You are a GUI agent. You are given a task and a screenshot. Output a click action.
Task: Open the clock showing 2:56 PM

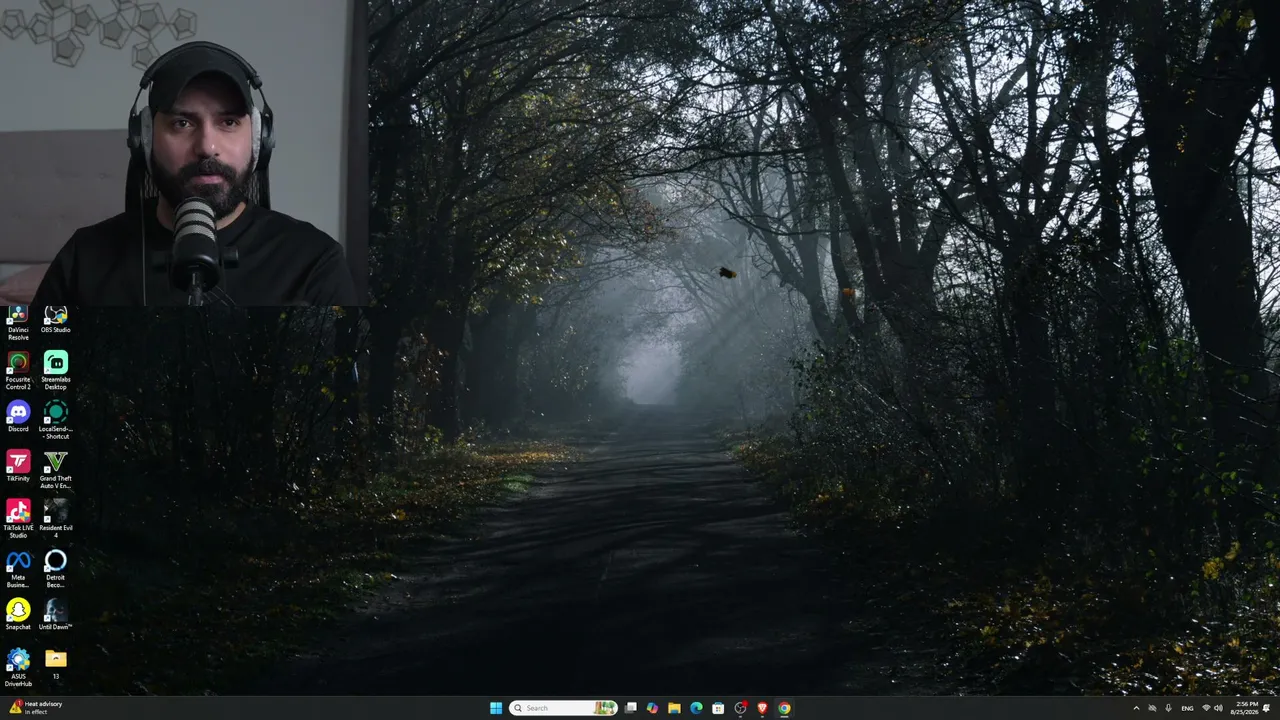click(x=1246, y=708)
